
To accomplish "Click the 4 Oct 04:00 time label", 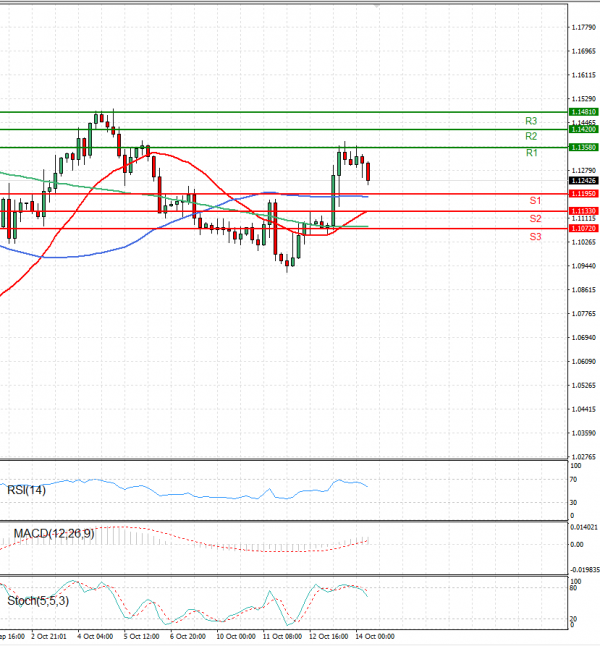I will 95,637.
